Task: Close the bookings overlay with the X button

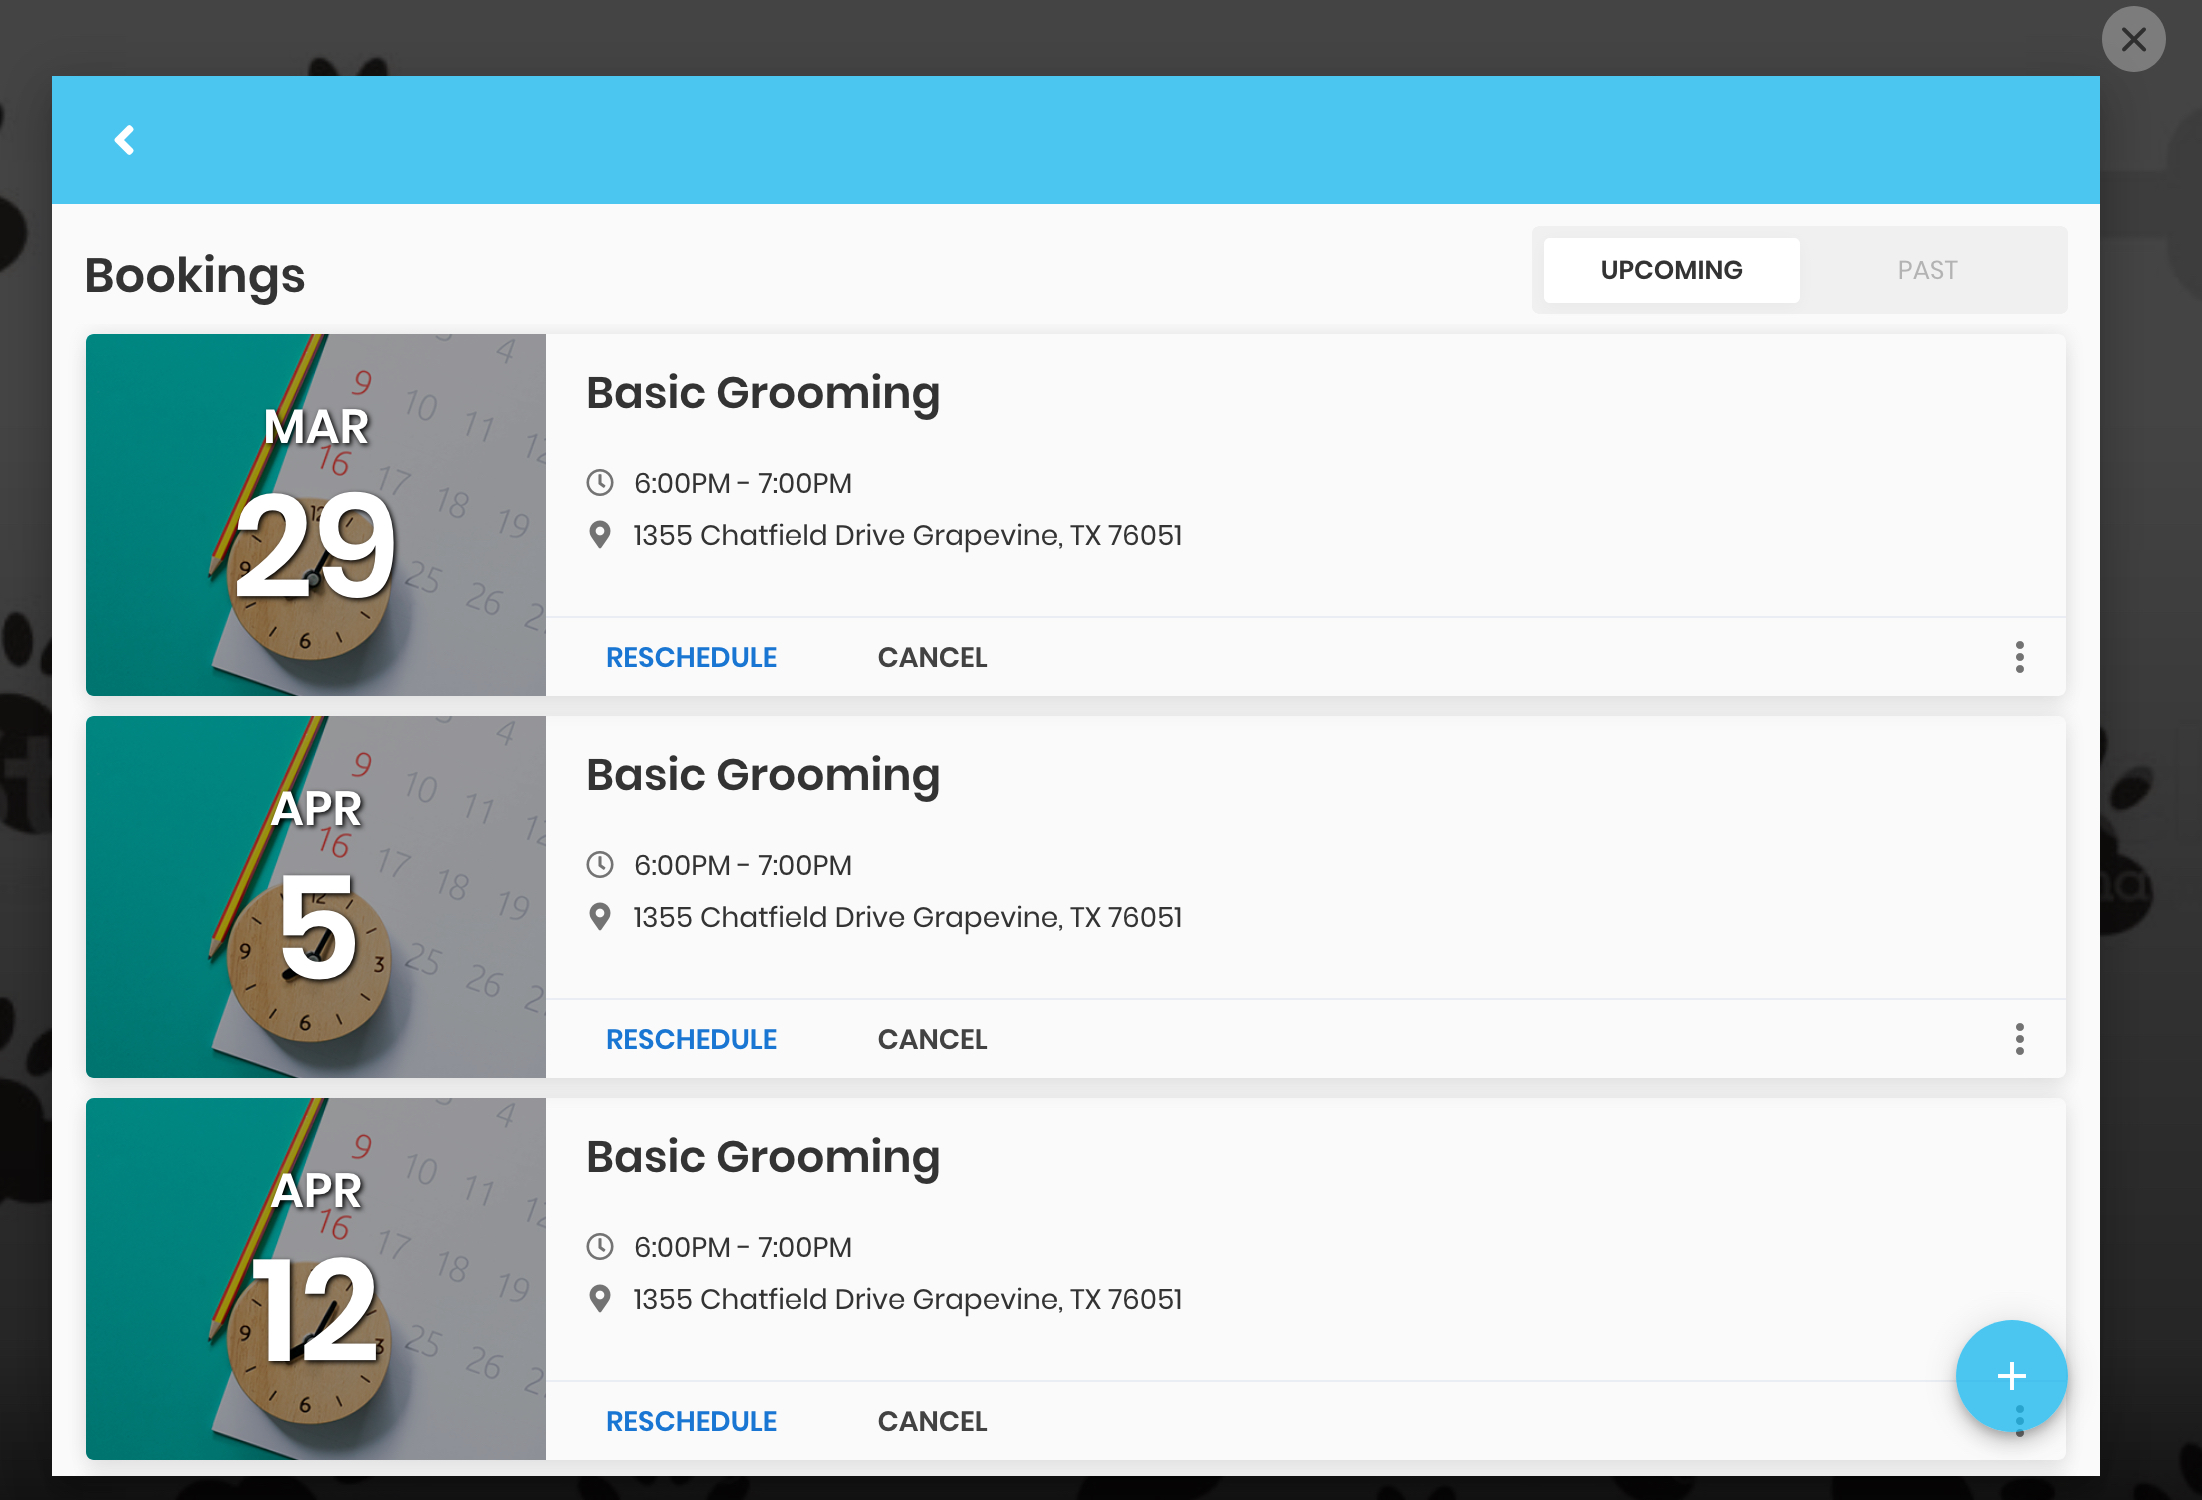Action: coord(2133,39)
